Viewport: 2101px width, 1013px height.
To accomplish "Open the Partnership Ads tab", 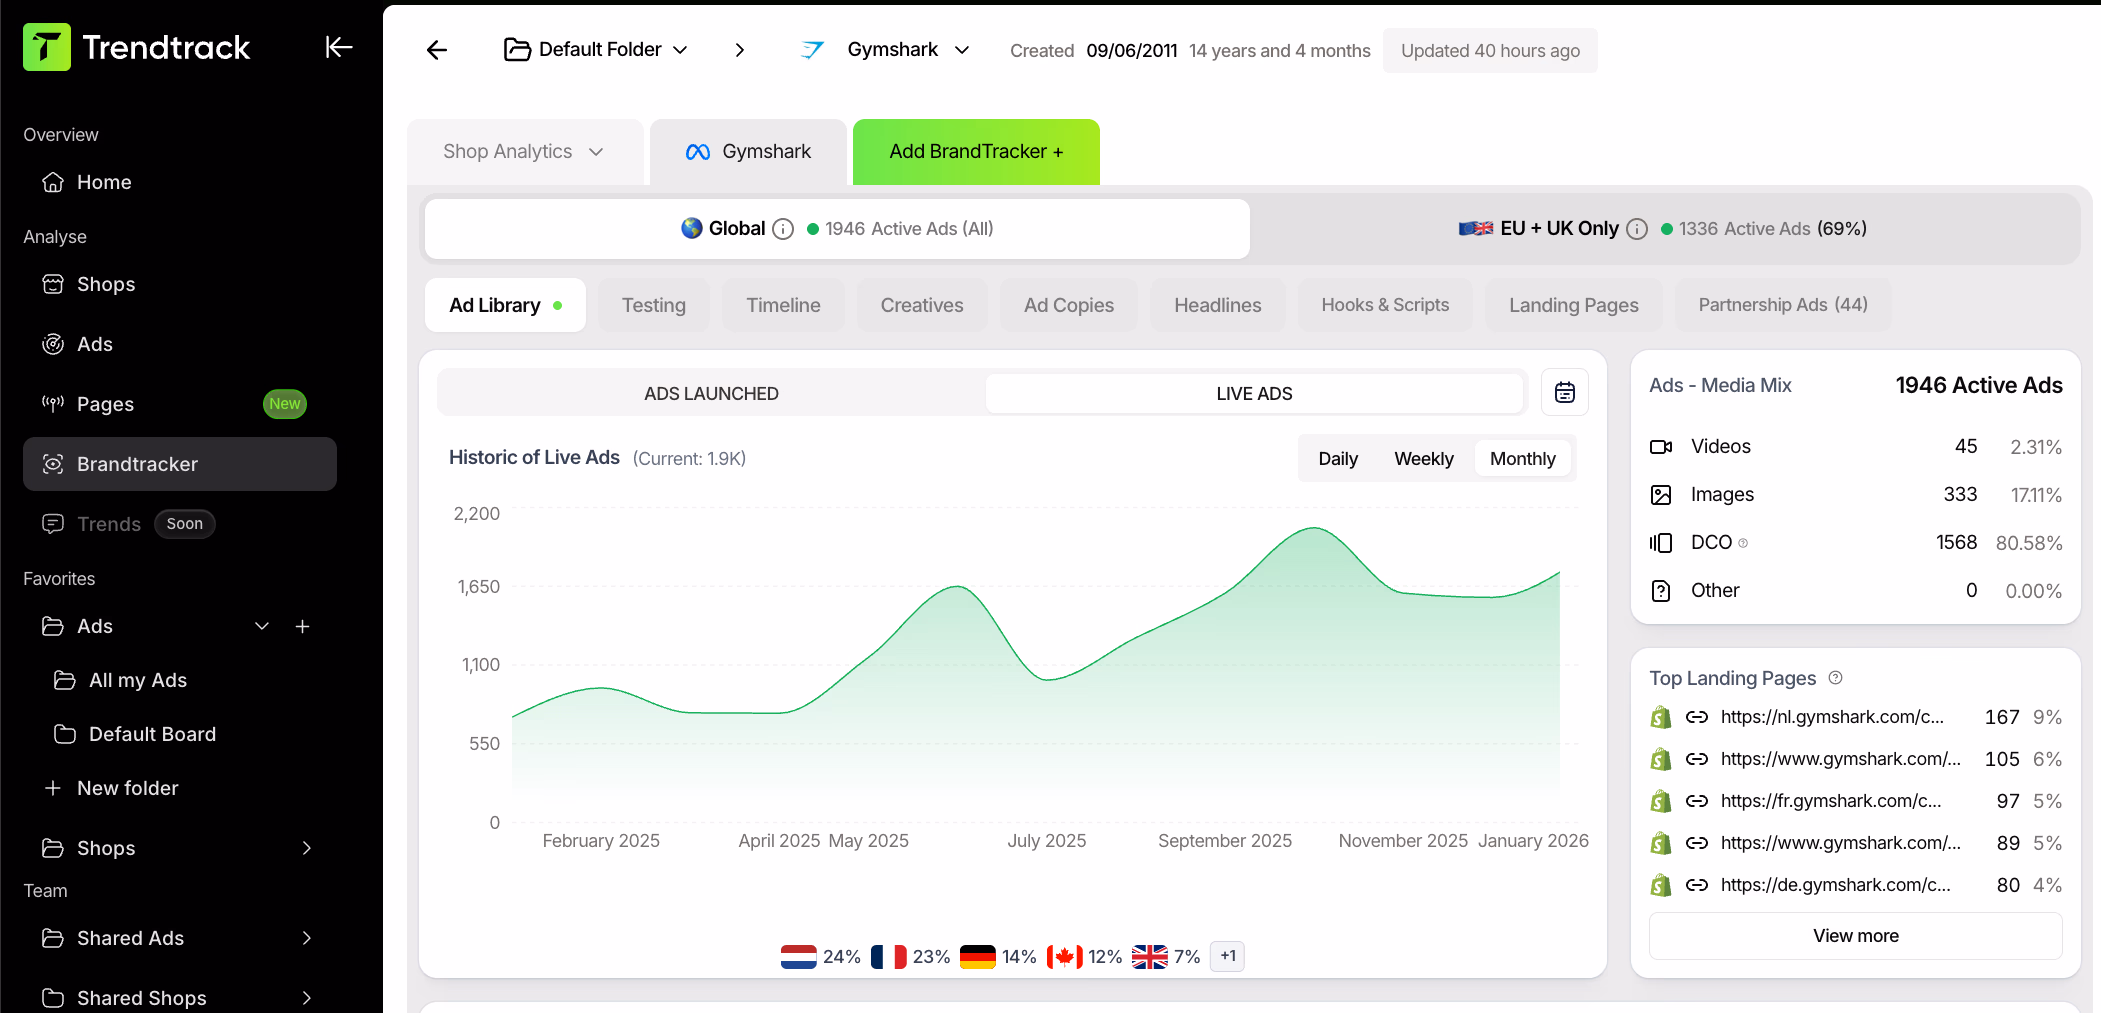I will click(x=1782, y=305).
